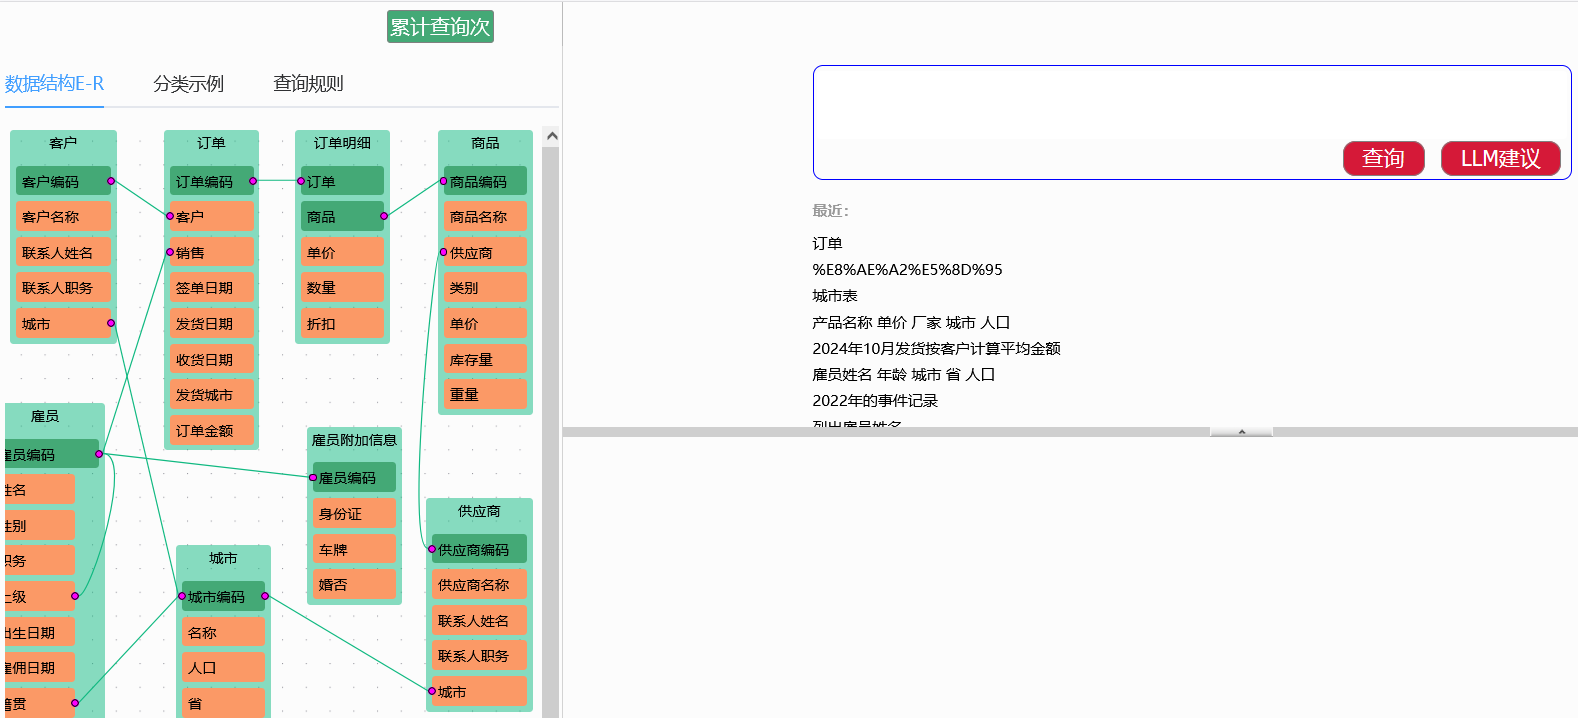Click the green 累计查询次 badge
Screen dimensions: 1578x718
(440, 27)
